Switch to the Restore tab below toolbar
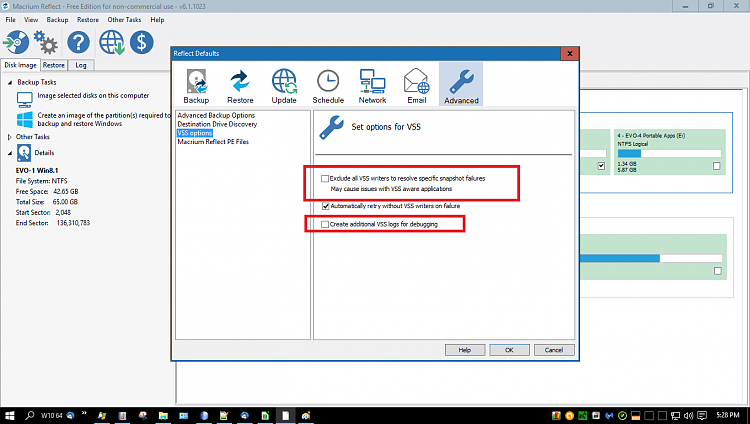Image resolution: width=750 pixels, height=424 pixels. (54, 65)
